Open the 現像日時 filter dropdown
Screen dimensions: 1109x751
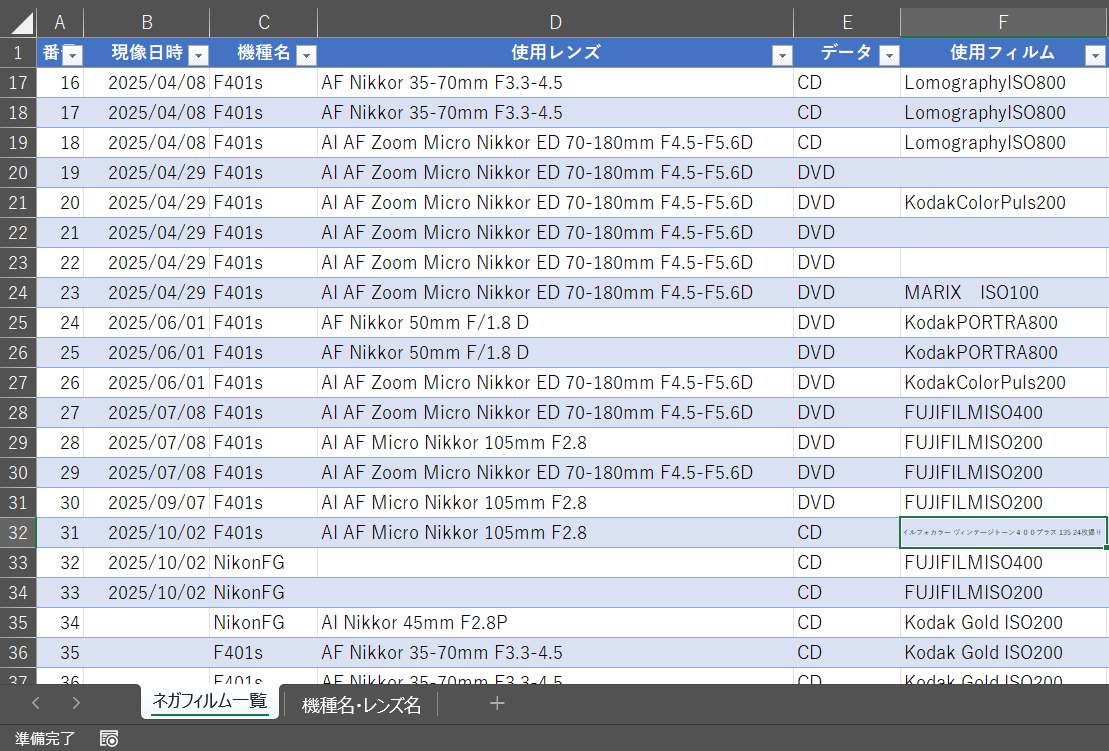(x=198, y=55)
